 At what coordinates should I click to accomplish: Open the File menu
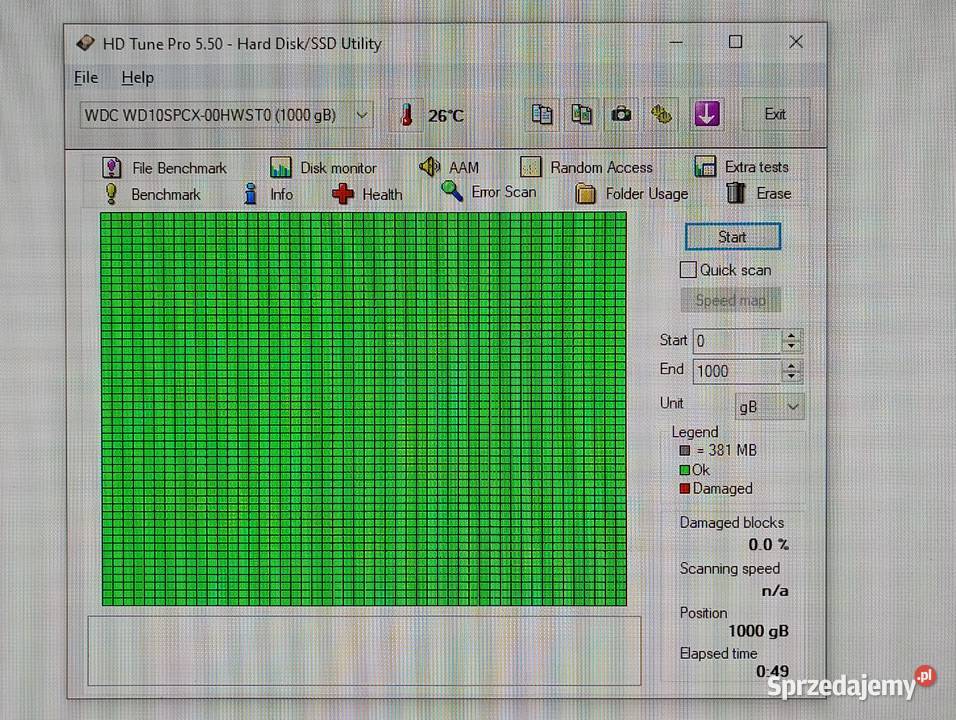86,77
